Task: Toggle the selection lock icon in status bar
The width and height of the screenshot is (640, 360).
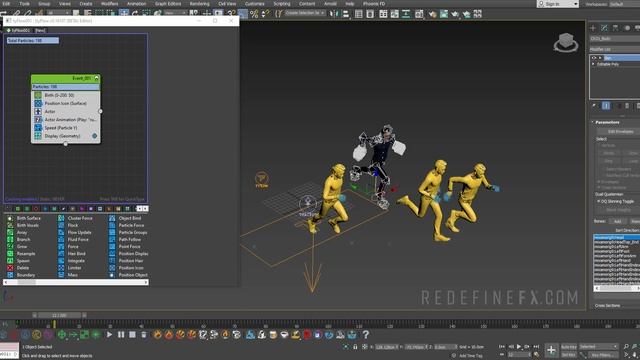Action: [x=355, y=347]
